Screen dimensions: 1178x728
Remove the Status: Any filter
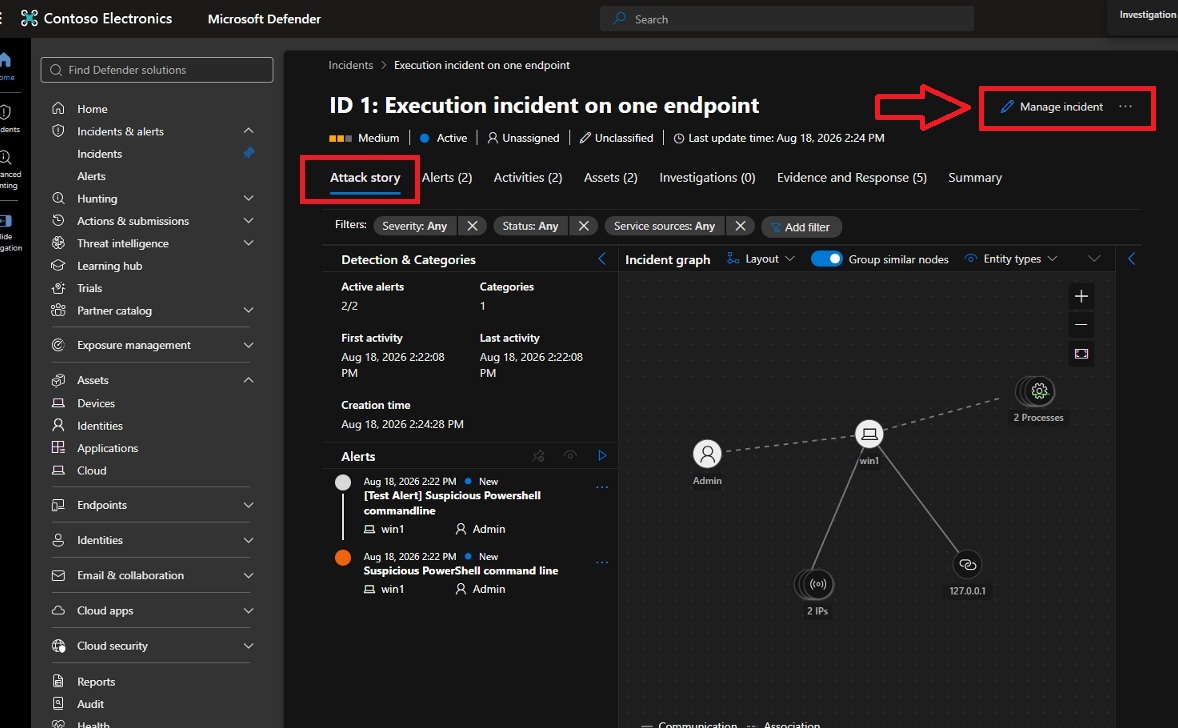coord(583,226)
